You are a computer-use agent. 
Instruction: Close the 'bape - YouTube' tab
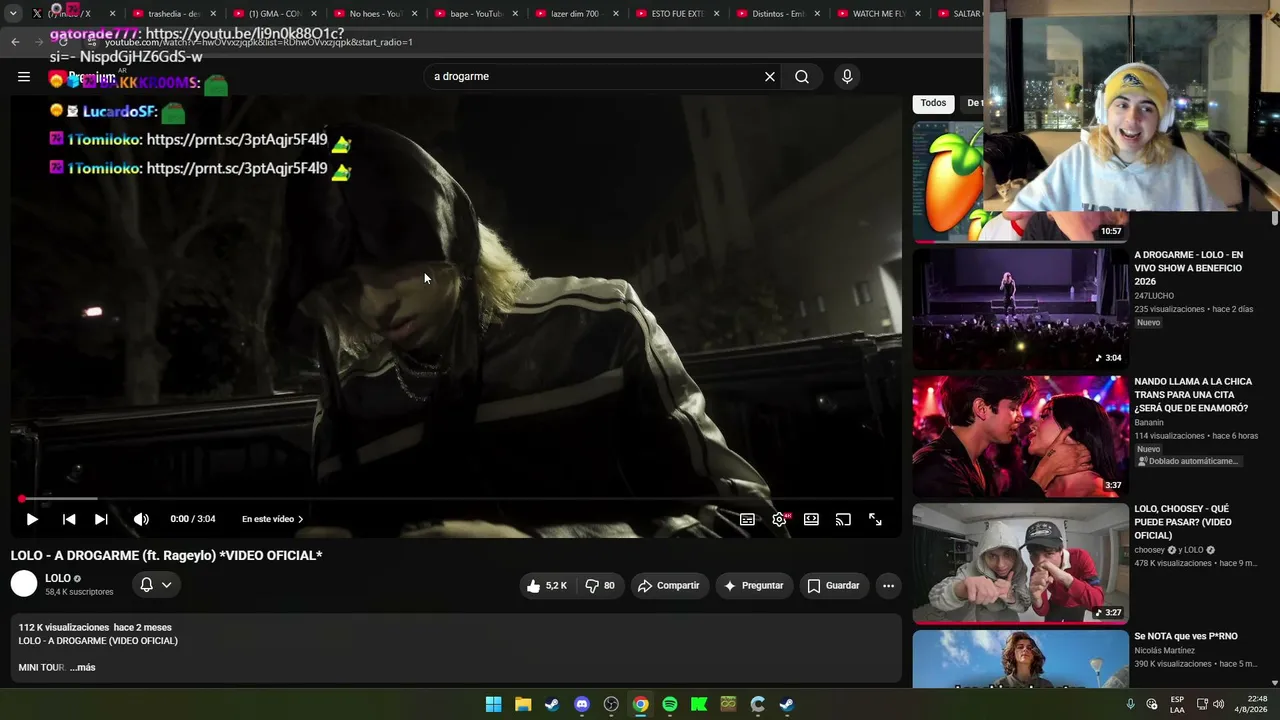[x=515, y=14]
